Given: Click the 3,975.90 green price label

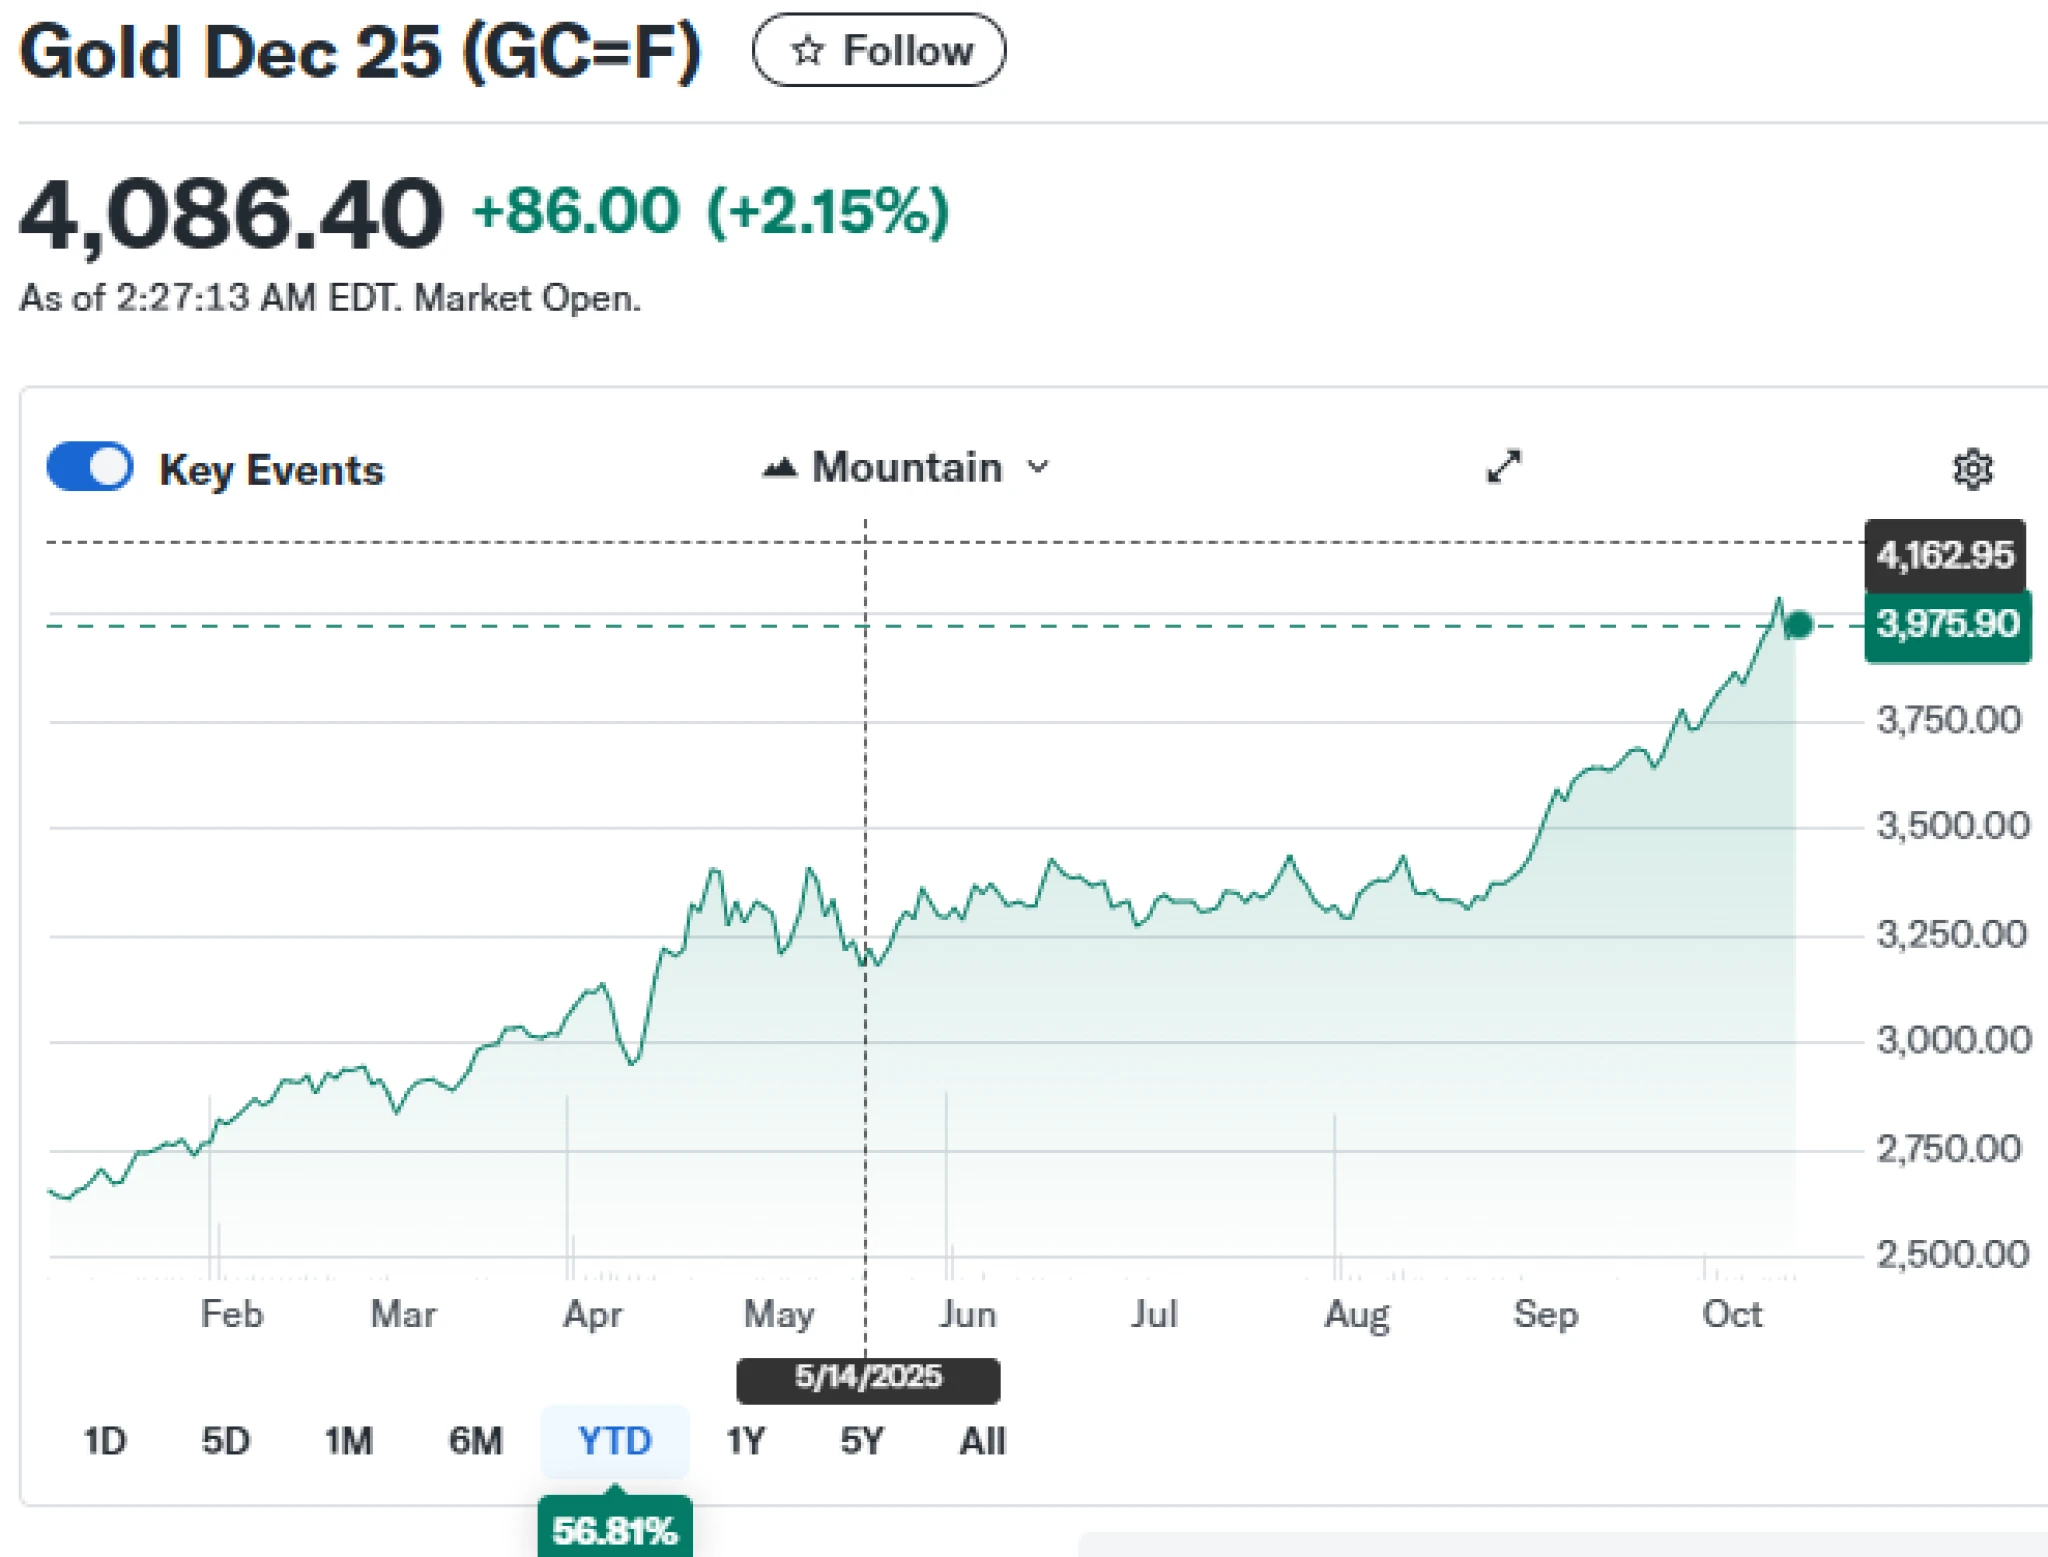Looking at the screenshot, I should click(1947, 624).
